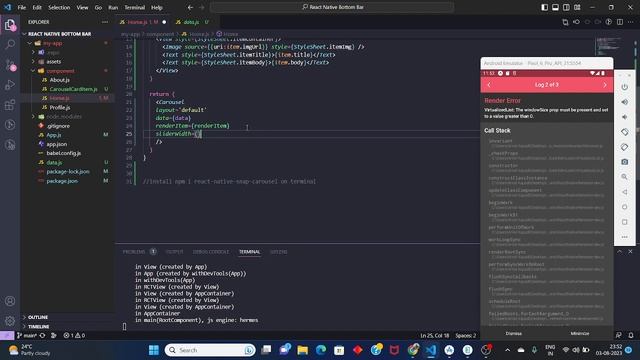Open the Selection menu
640x360 pixels.
pyautogui.click(x=59, y=7)
